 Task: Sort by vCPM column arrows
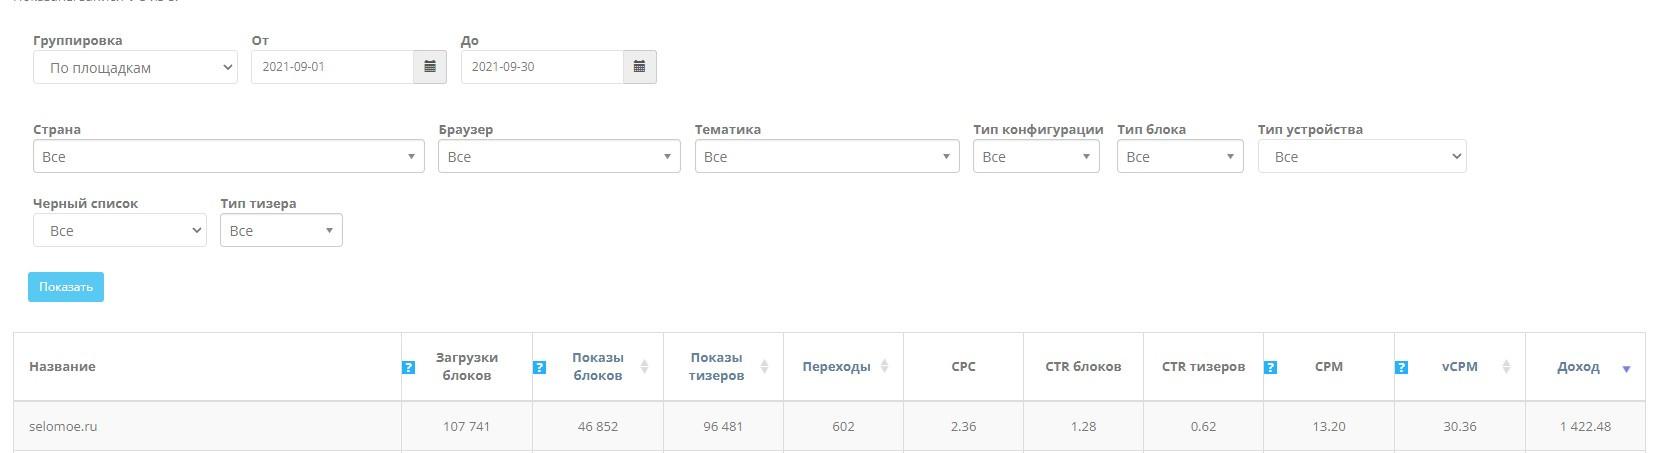(1506, 367)
